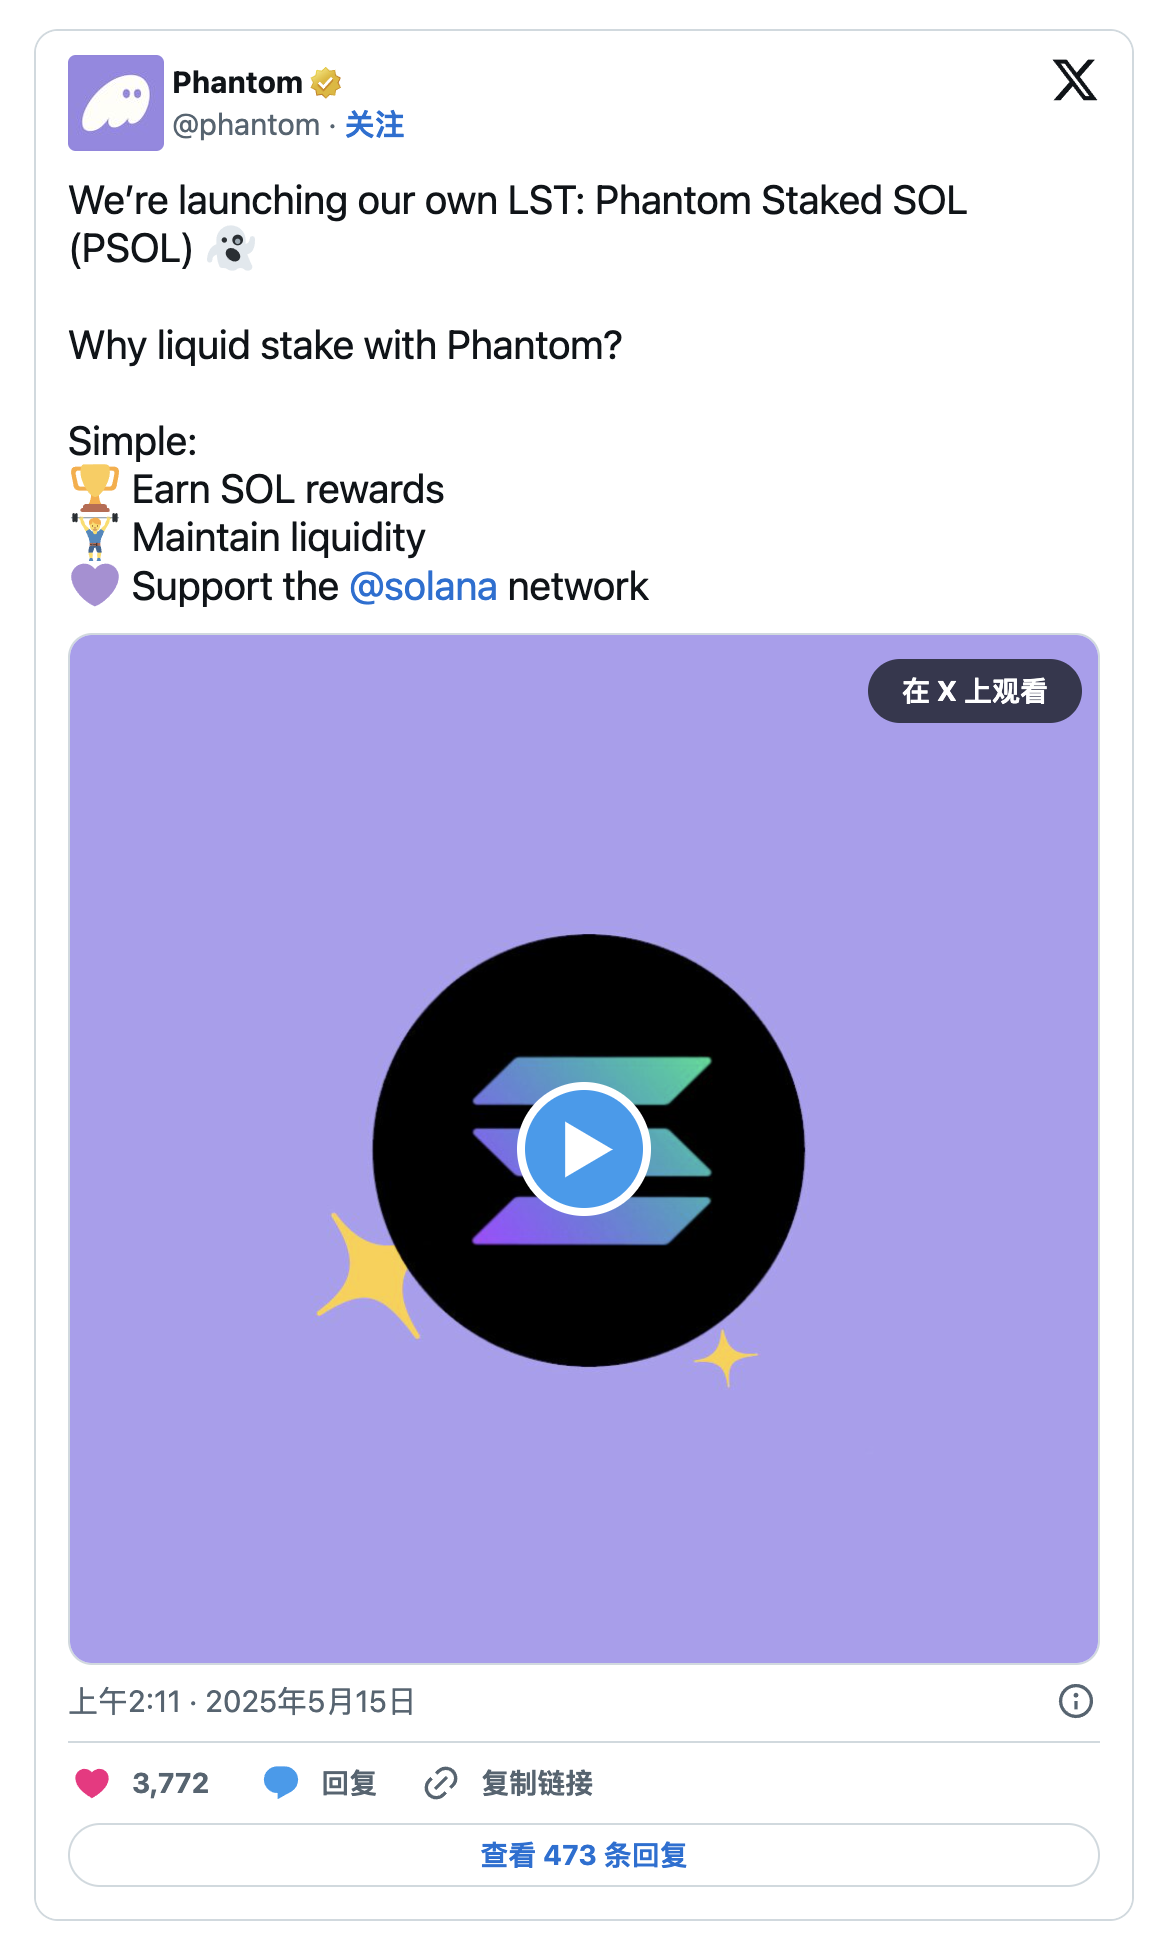The width and height of the screenshot is (1170, 1952).
Task: Click the blue reply speech bubble icon
Action: coord(281,1782)
